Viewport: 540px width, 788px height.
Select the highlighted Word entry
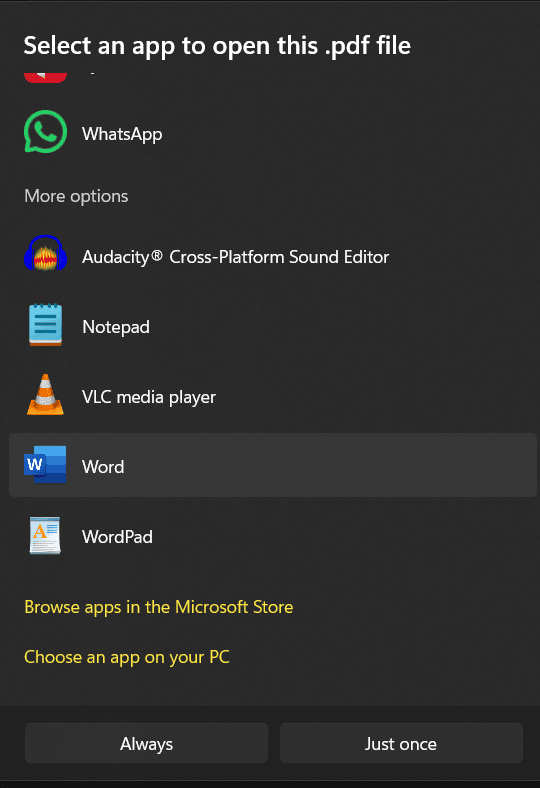(x=273, y=465)
